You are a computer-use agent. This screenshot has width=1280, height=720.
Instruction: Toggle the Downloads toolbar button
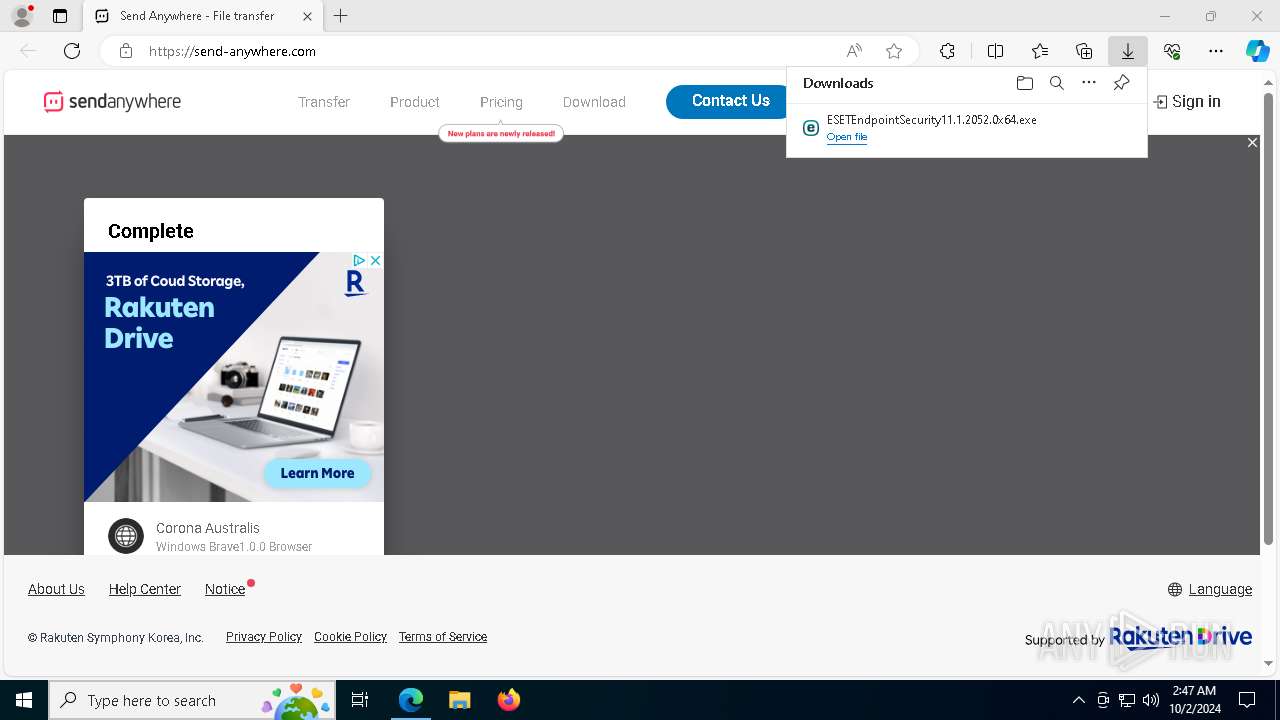1127,51
